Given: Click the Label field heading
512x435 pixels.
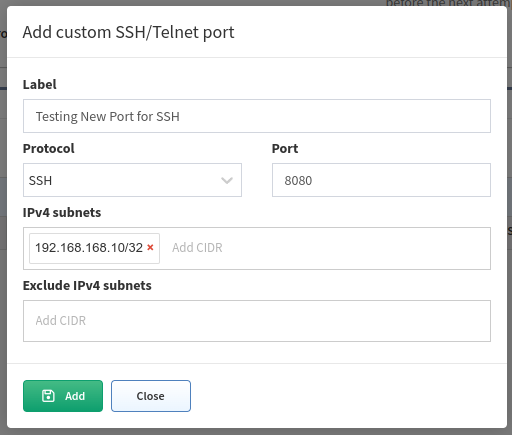Looking at the screenshot, I should click(x=40, y=84).
